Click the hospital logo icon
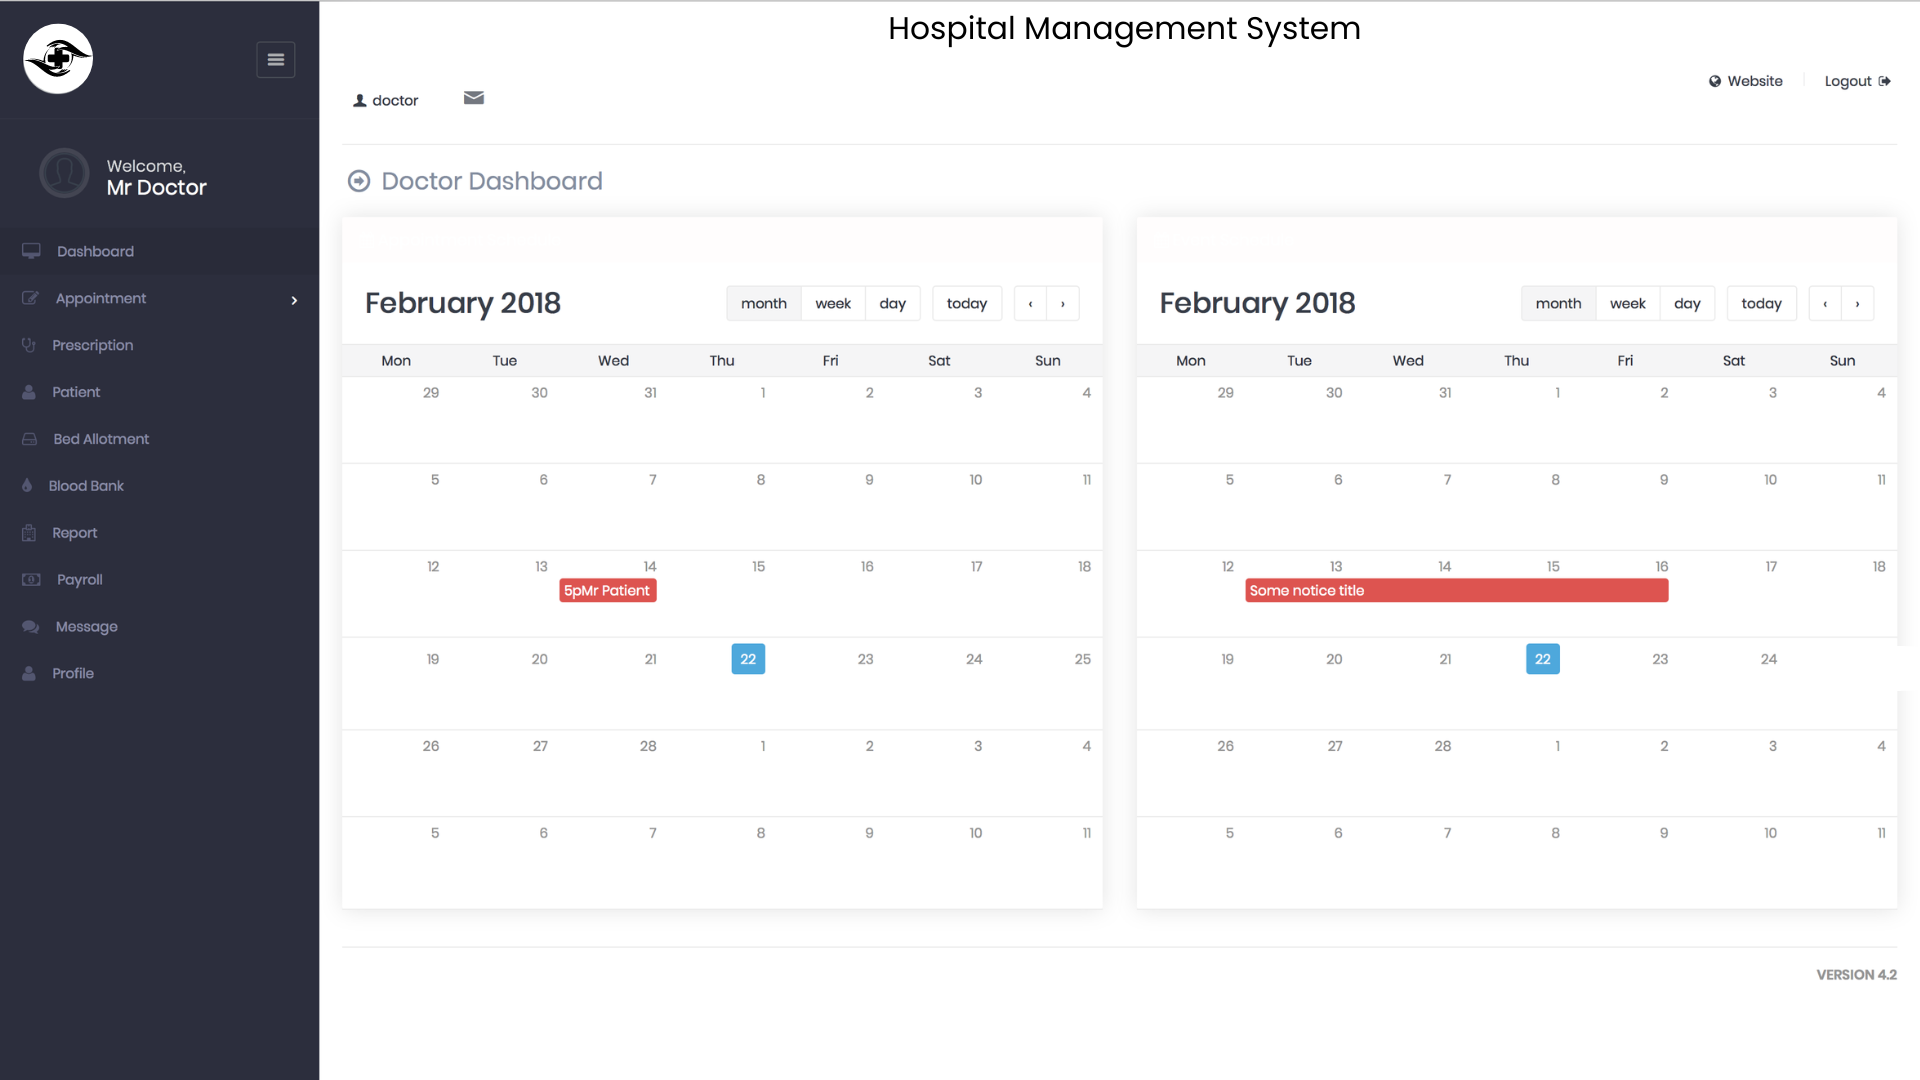Image resolution: width=1920 pixels, height=1080 pixels. coord(58,59)
